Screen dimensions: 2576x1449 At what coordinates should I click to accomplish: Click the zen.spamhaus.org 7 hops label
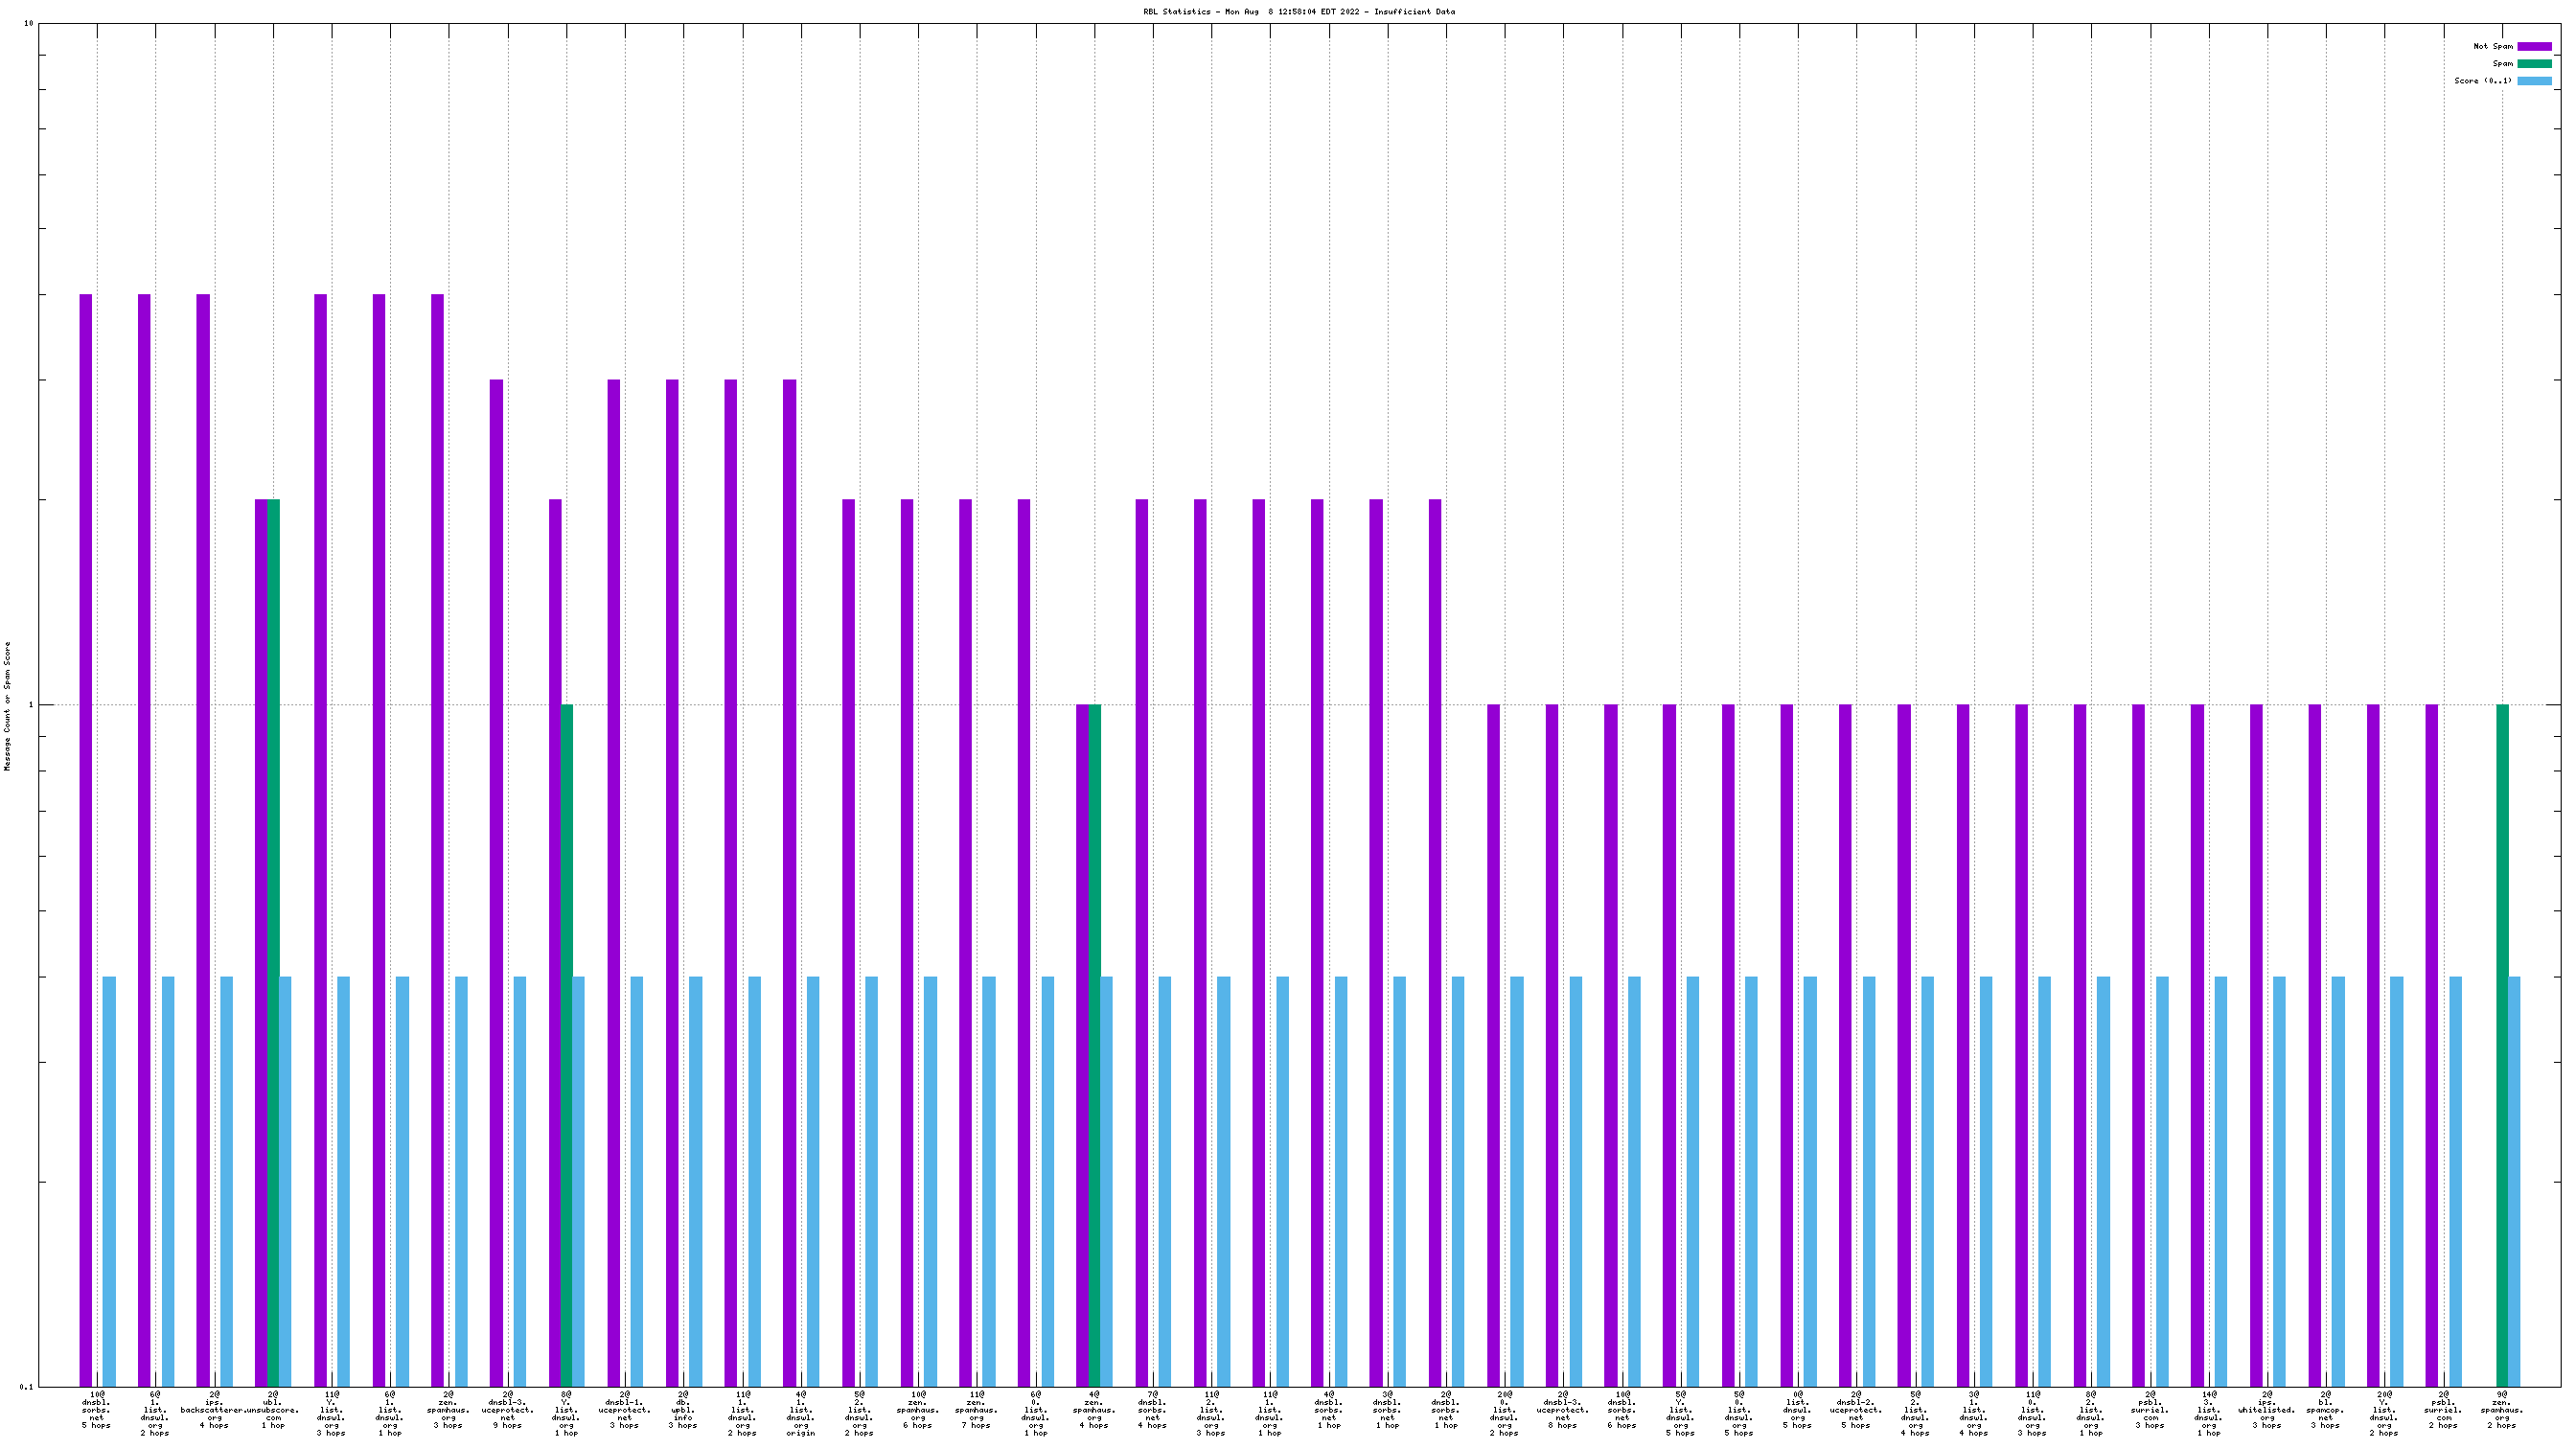pos(976,1409)
